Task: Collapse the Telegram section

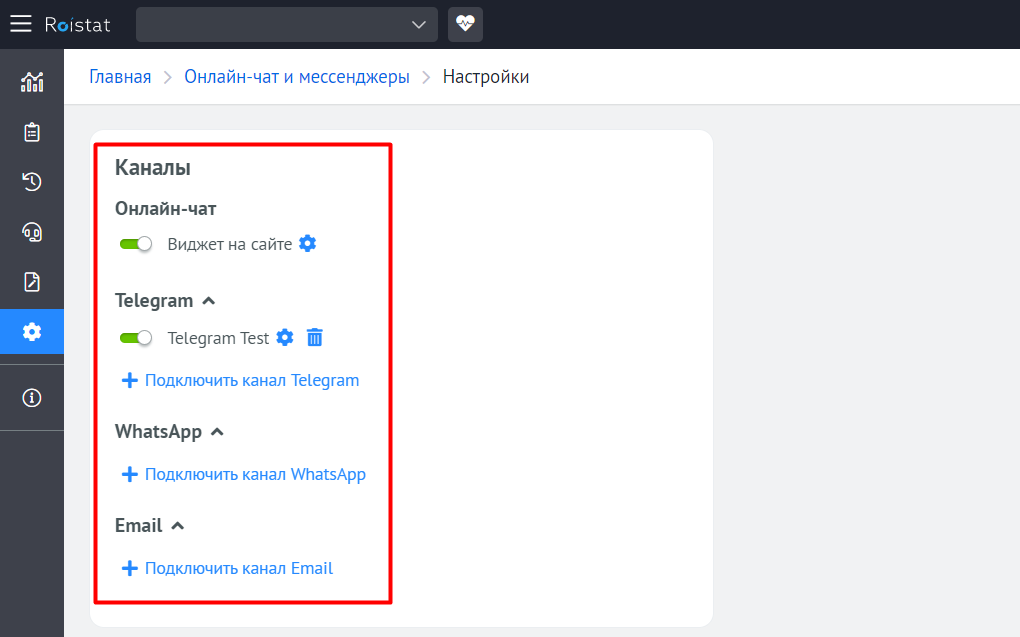Action: (x=209, y=300)
